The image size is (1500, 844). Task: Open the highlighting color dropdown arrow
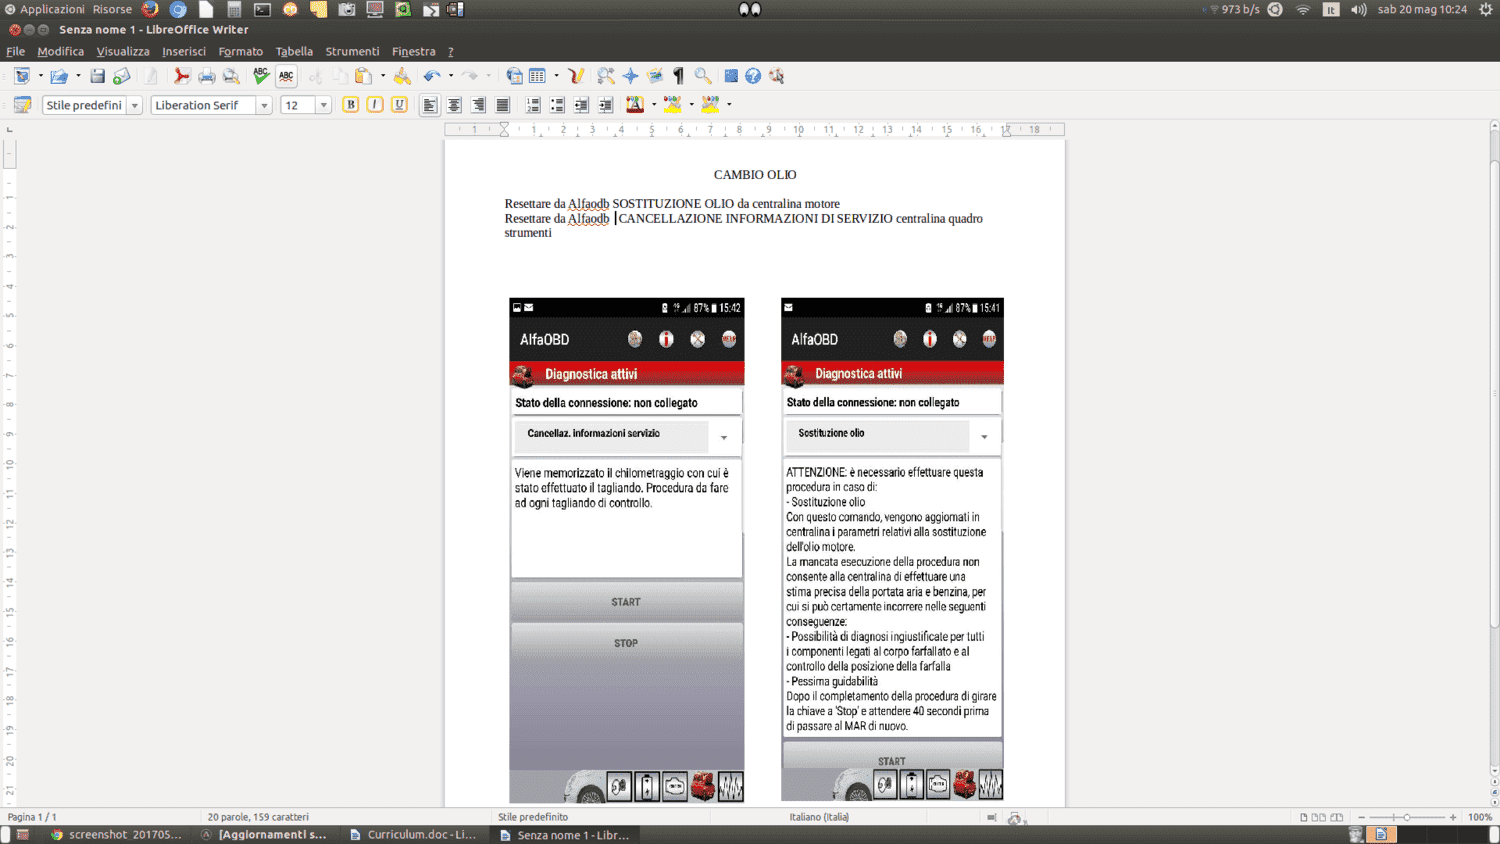pyautogui.click(x=691, y=104)
